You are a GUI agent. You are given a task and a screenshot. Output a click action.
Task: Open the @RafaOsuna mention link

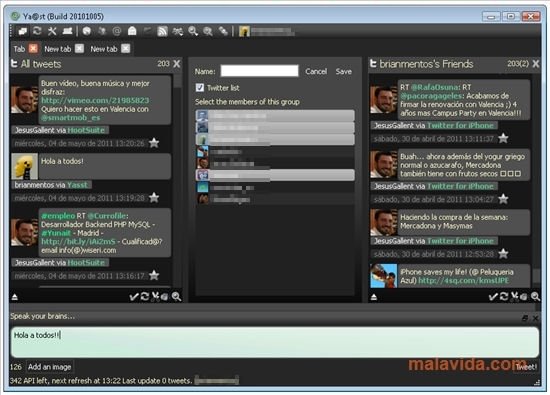coord(435,87)
